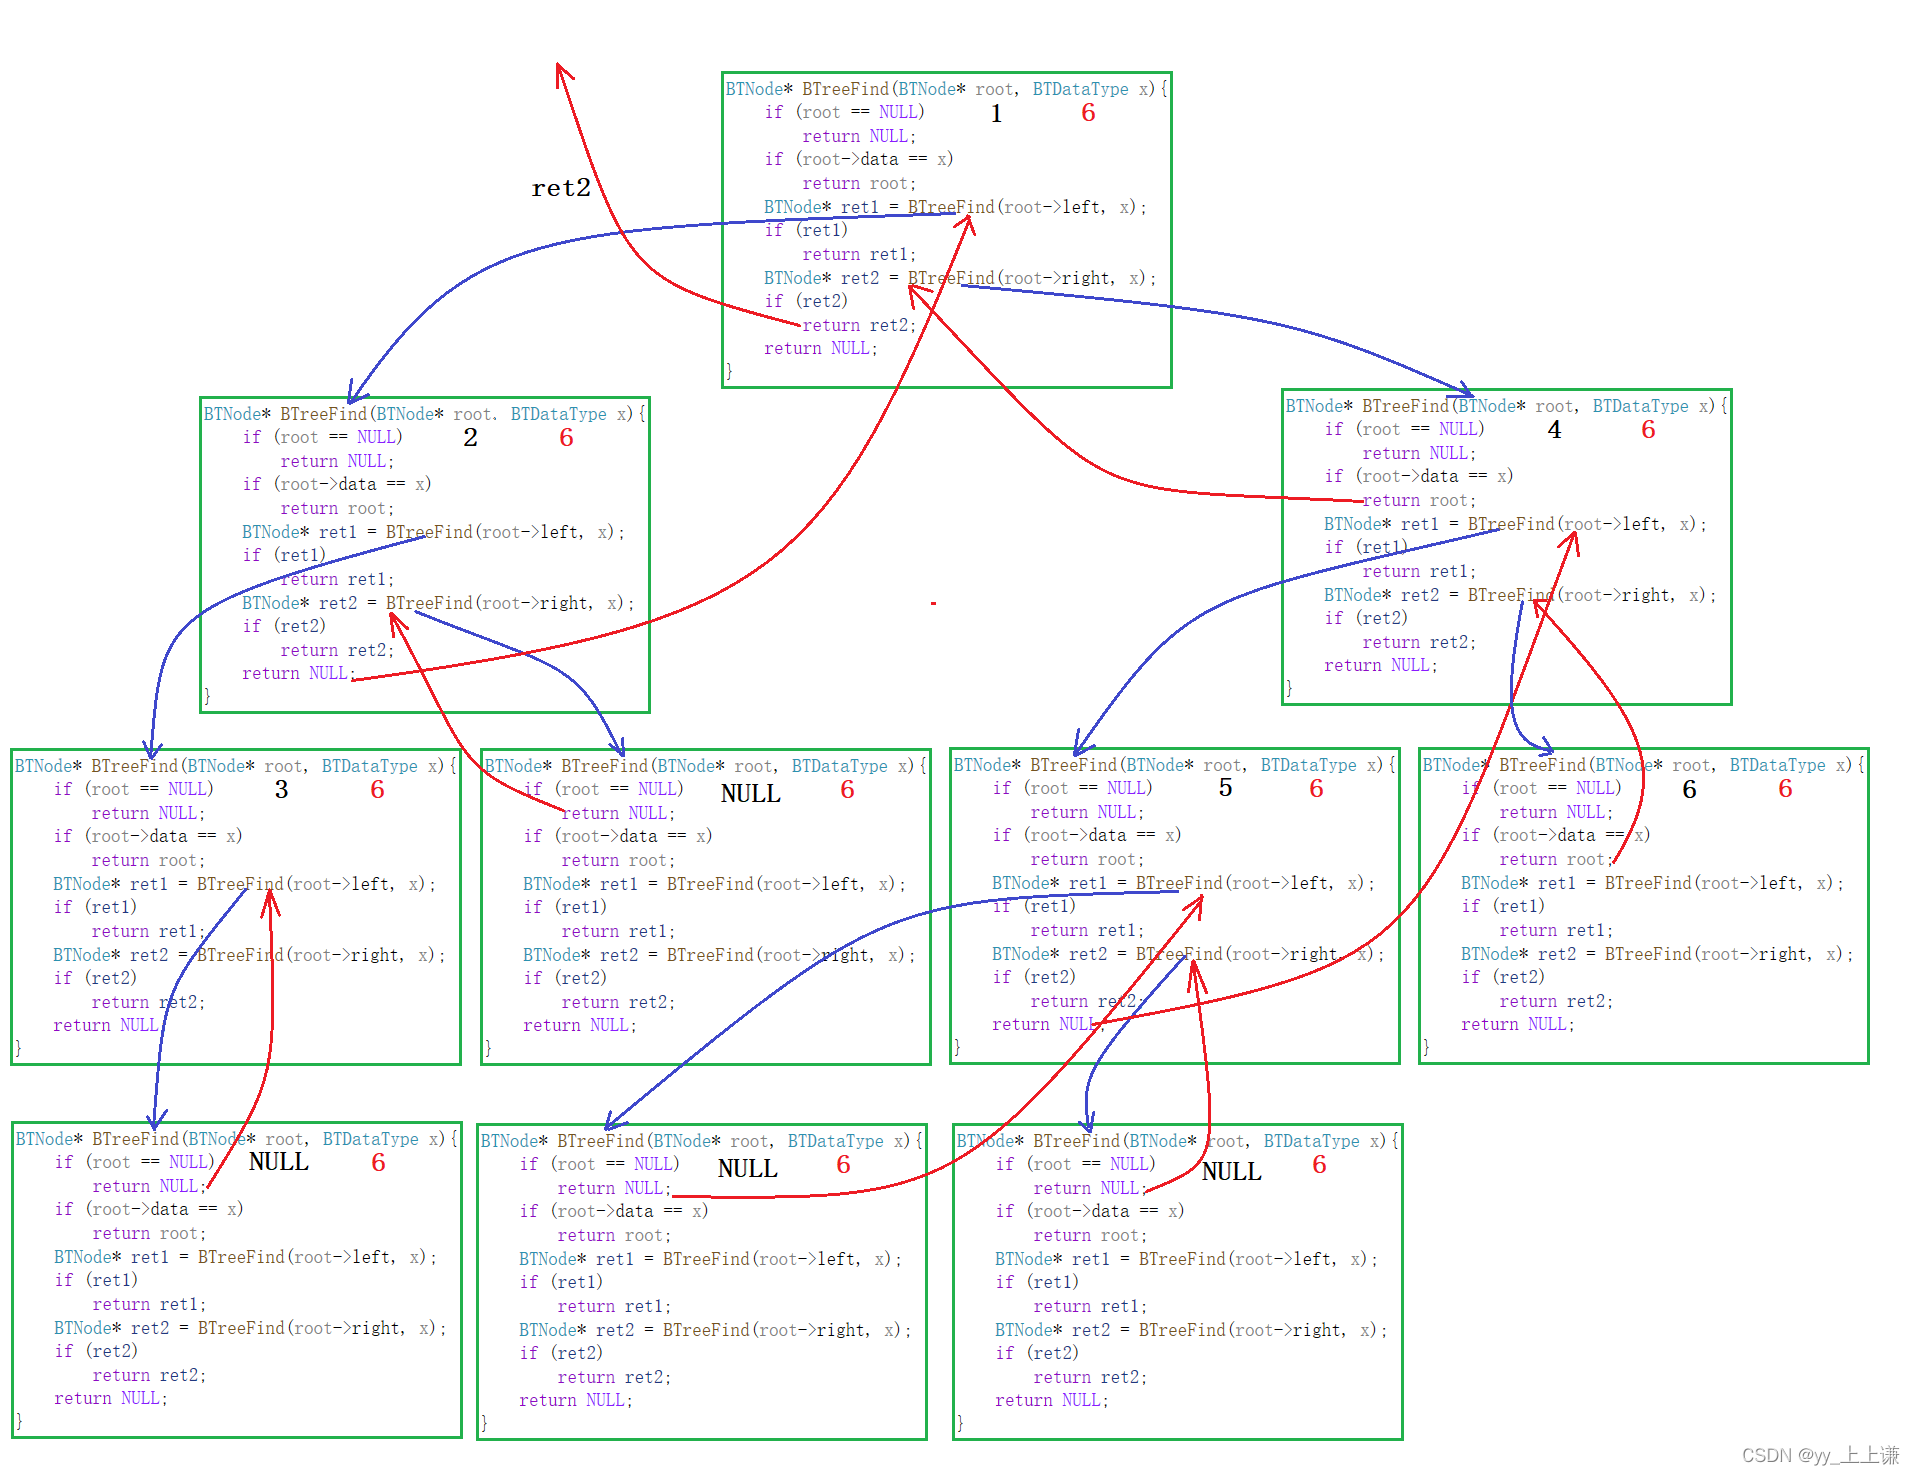Viewport: 1915px width, 1475px height.
Task: Click 'return root;' in box 4
Action: (1419, 500)
